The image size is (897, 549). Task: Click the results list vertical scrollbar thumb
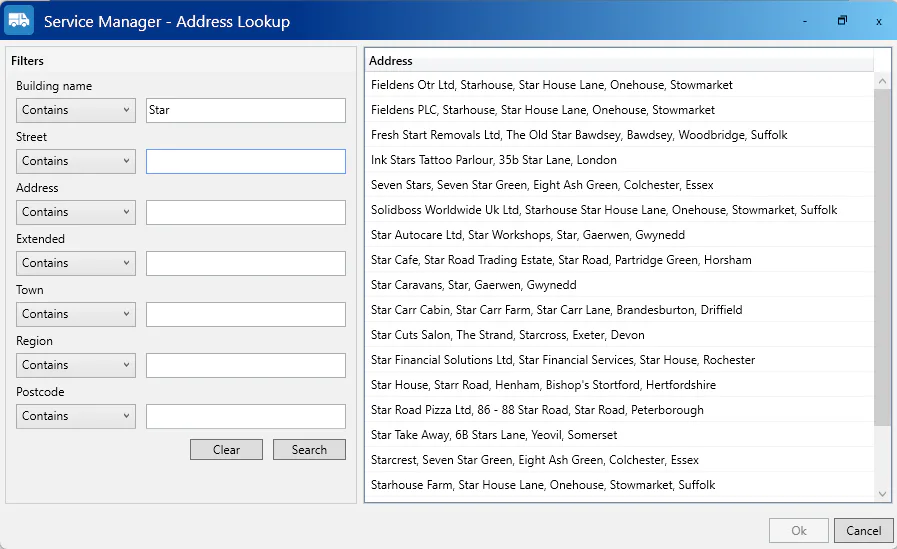[x=882, y=257]
